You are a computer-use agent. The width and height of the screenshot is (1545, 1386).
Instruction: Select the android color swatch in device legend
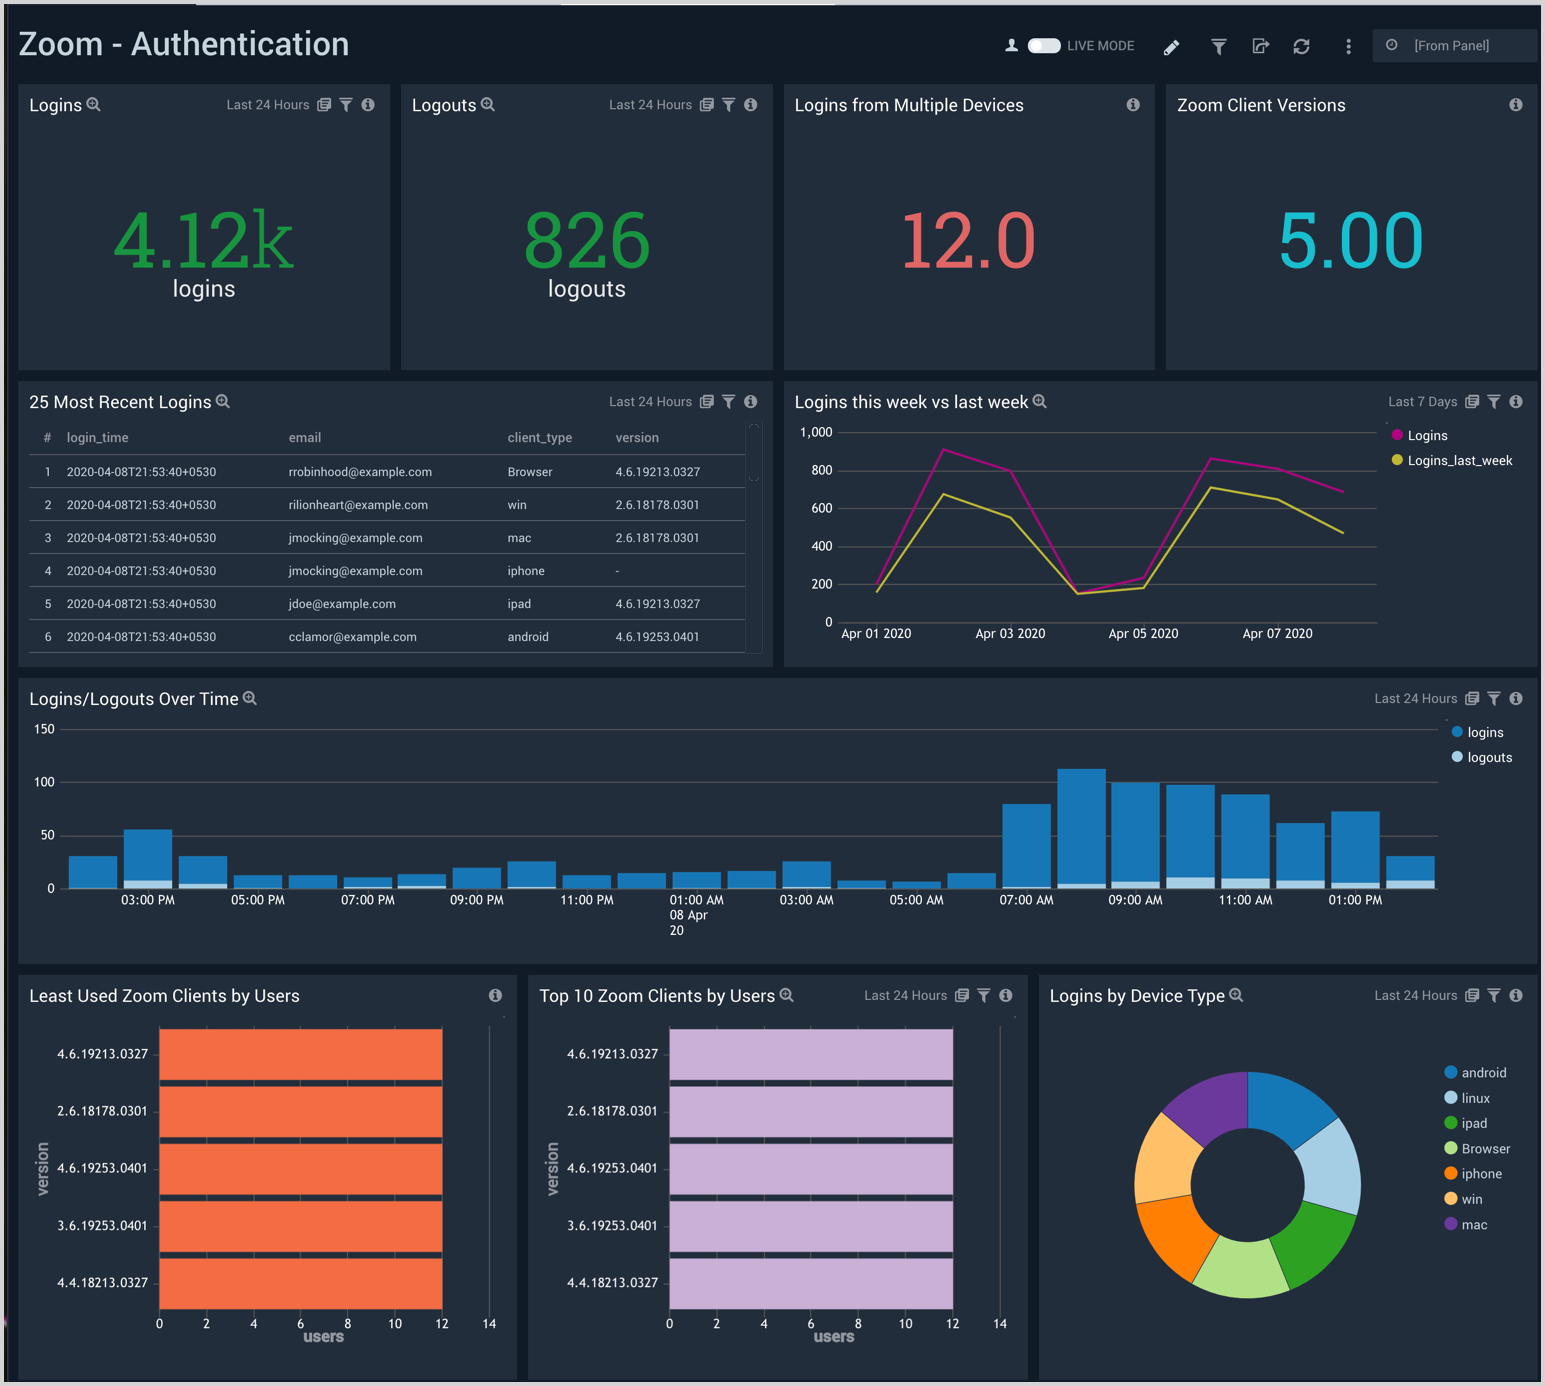1449,1072
